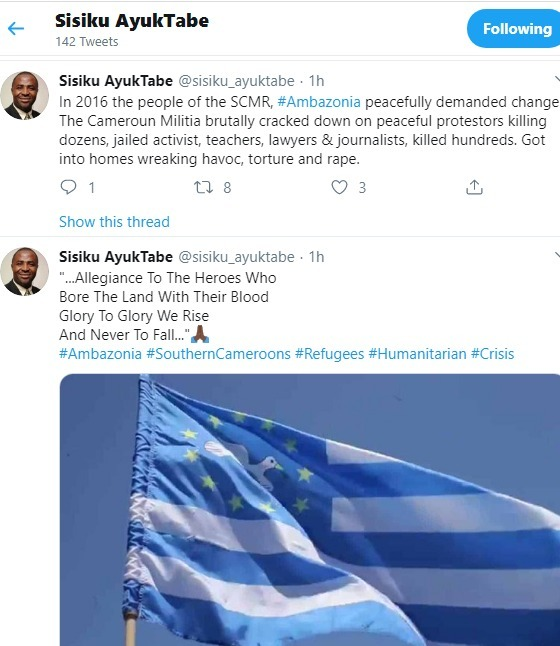Image resolution: width=560 pixels, height=646 pixels.
Task: Like the tweet showing 3 likes
Action: (339, 187)
